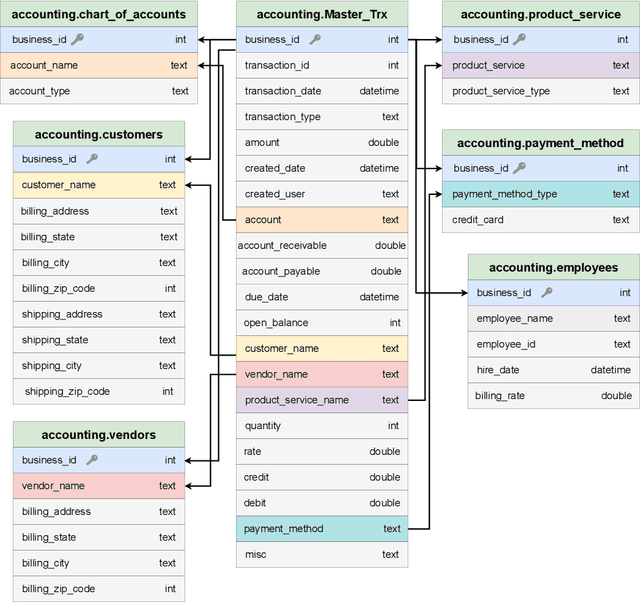Click the orange account row in Master_Trx
Viewport: 640px width, 602px height.
pos(322,220)
